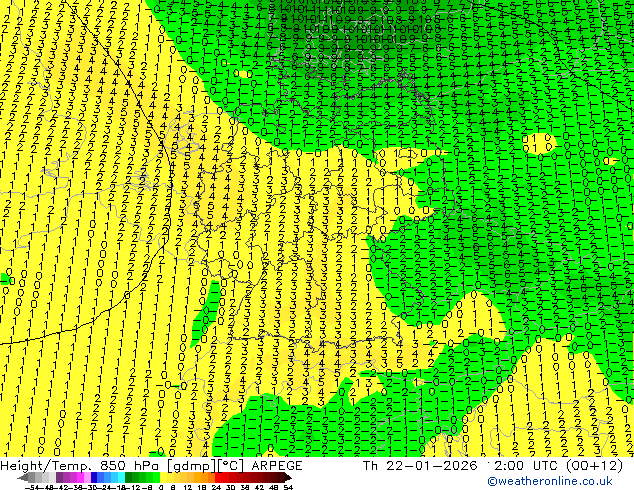The height and width of the screenshot is (490, 634).
Task: Click the bright yellow legend swatch above 0
Action: [163, 477]
